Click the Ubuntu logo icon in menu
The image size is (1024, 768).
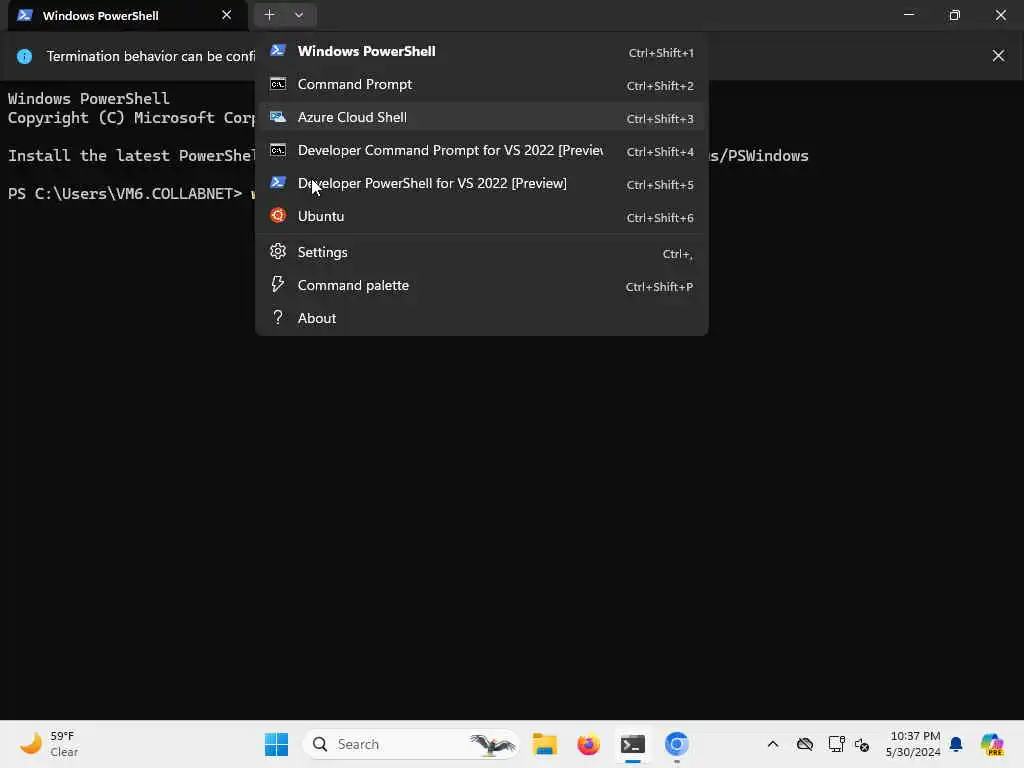coord(278,216)
